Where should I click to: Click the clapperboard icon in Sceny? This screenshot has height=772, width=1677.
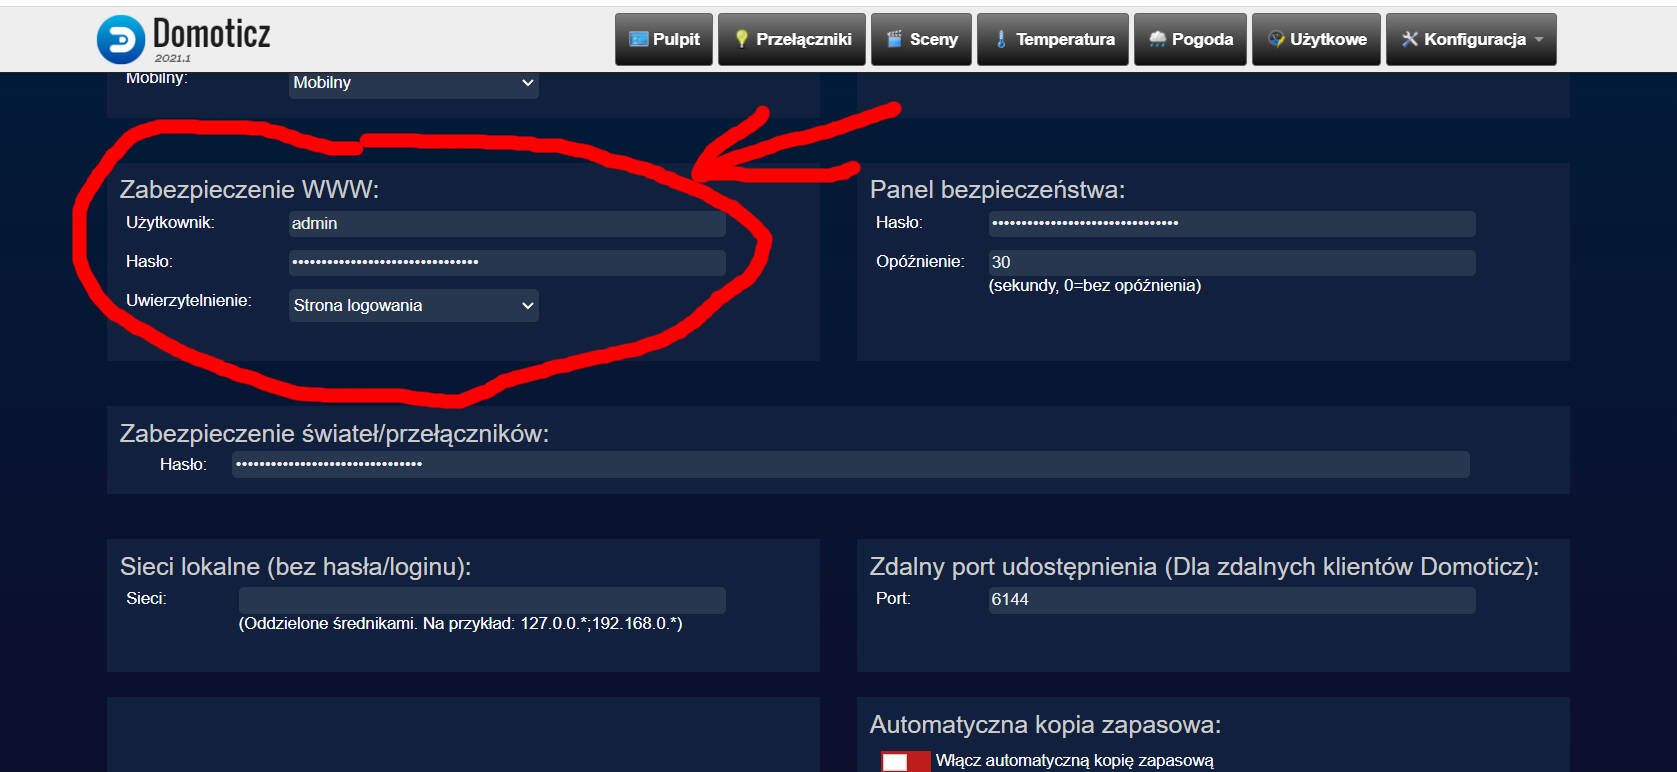pyautogui.click(x=895, y=39)
